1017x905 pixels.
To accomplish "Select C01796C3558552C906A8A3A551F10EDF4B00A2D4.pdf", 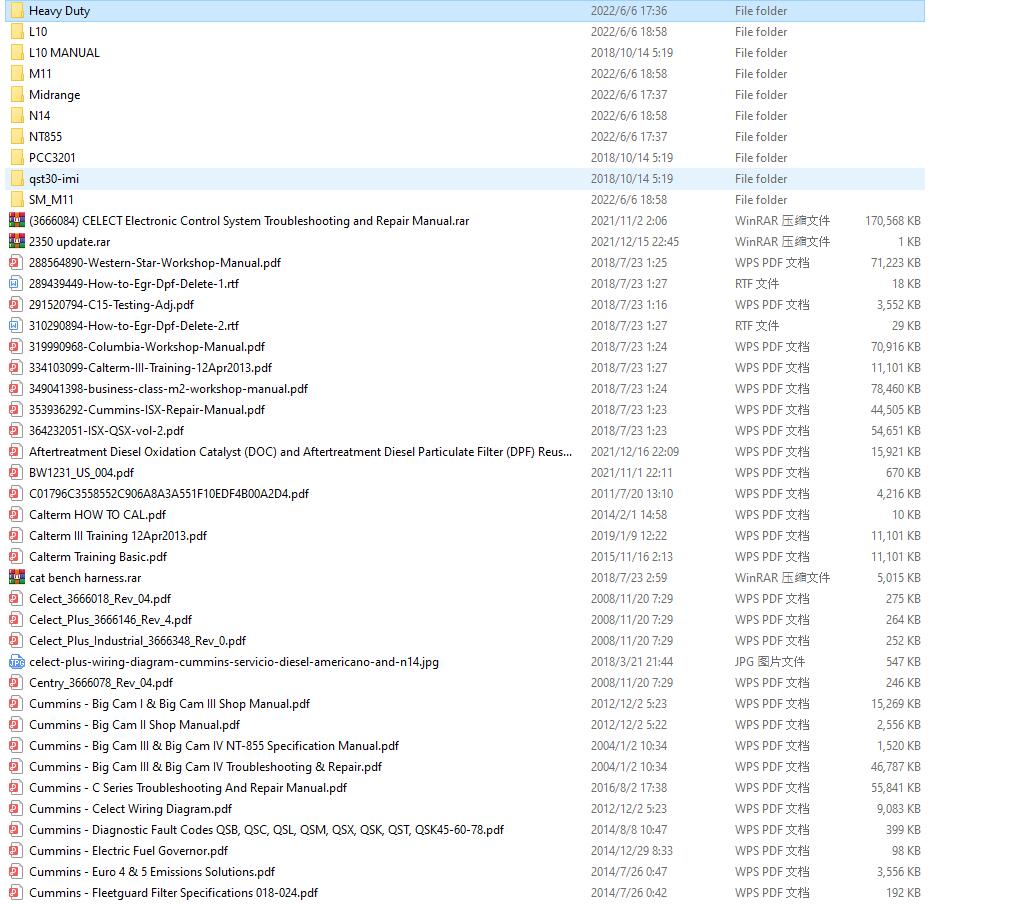I will pos(169,494).
